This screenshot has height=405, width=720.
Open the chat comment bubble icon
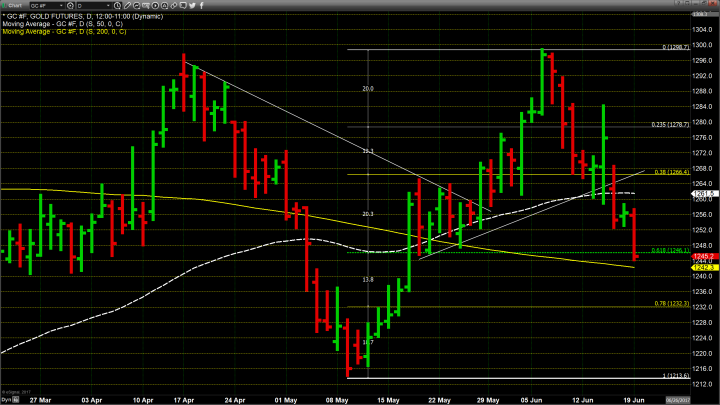tap(183, 6)
